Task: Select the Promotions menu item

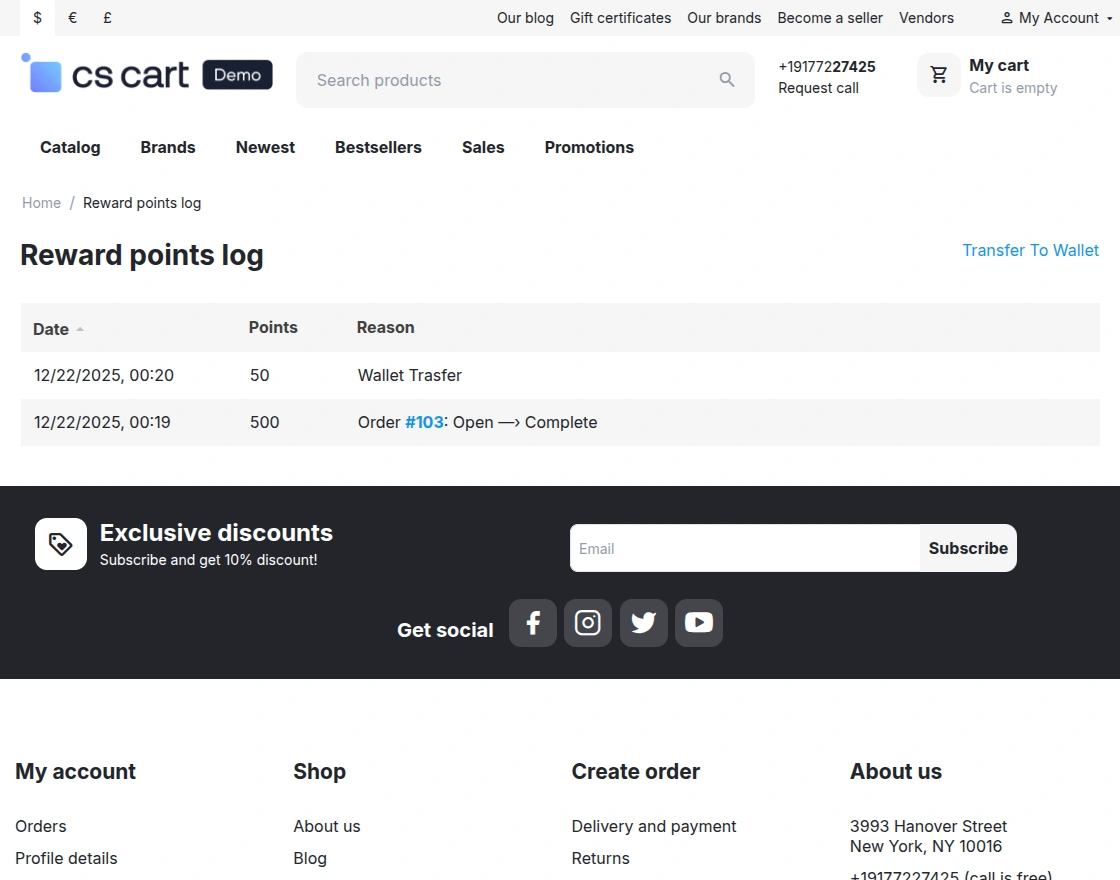Action: 588,147
